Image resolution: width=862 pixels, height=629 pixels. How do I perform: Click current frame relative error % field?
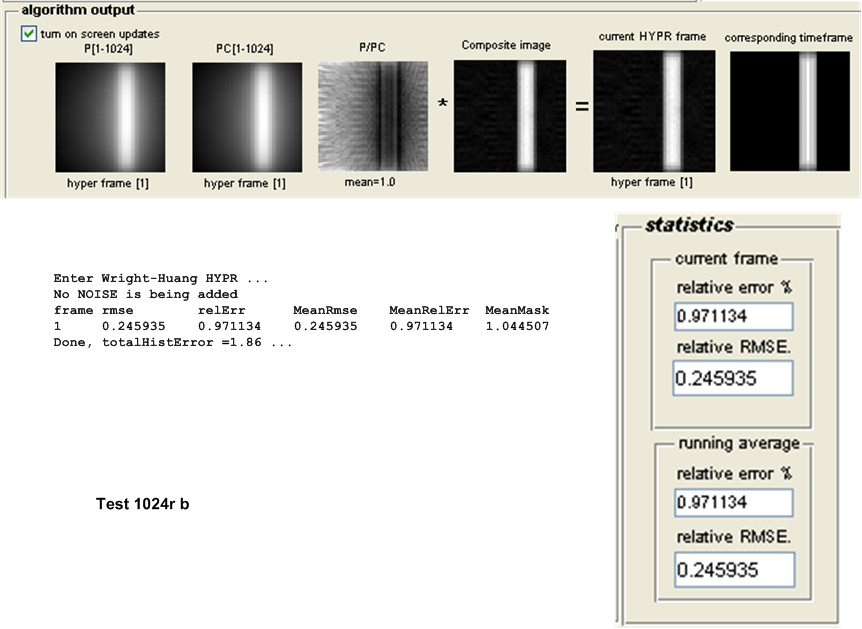[733, 317]
